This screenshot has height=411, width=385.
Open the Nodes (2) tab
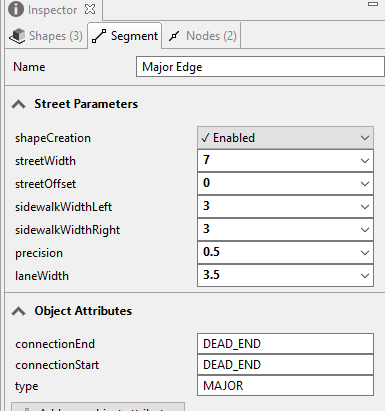202,36
